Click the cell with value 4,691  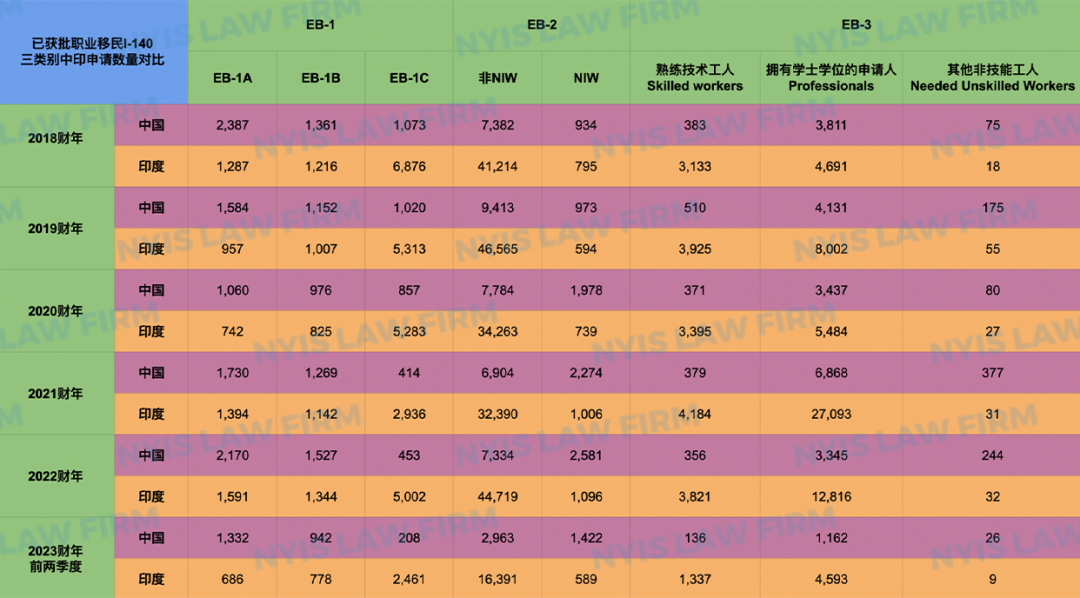coord(831,166)
